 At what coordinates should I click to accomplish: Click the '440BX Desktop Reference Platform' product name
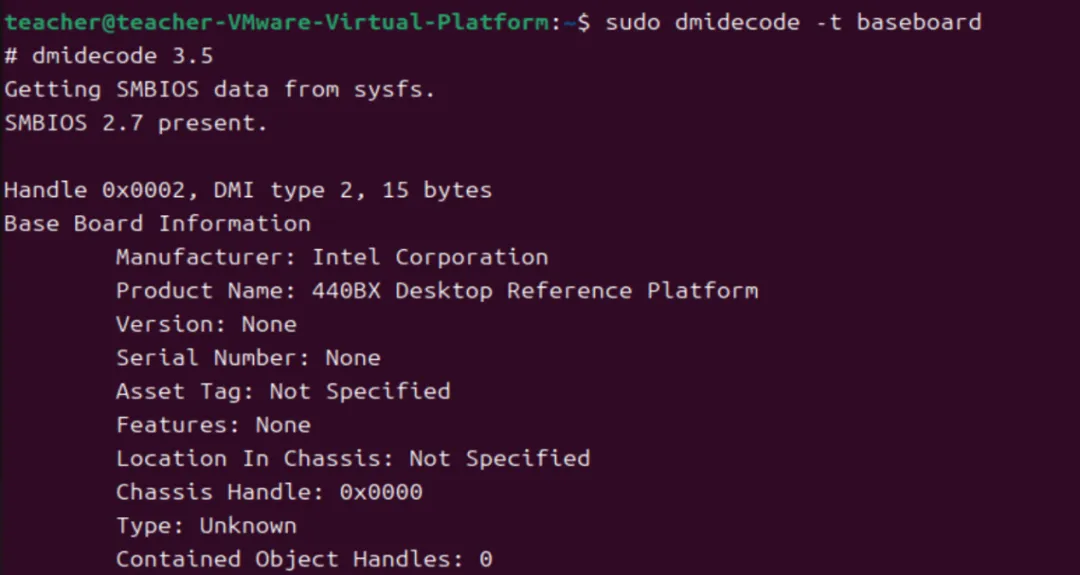tap(535, 291)
